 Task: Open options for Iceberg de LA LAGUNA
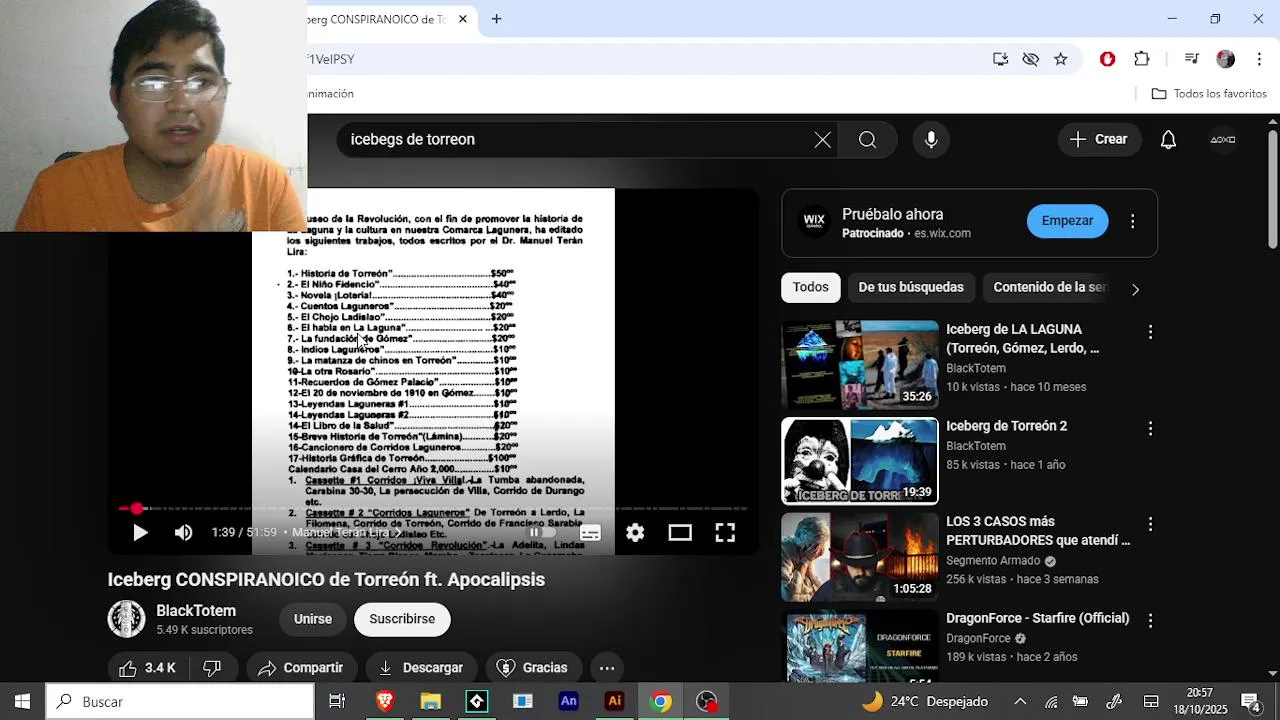1150,331
